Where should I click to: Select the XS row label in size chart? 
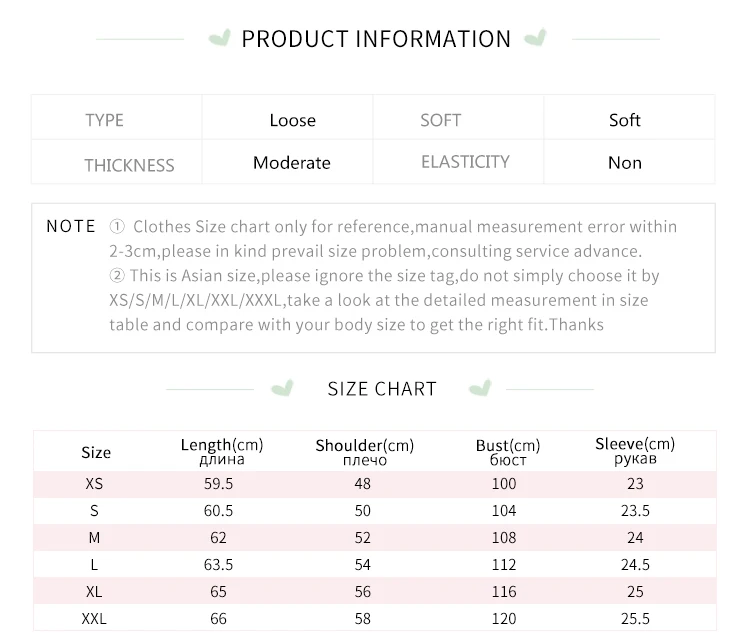pos(95,484)
